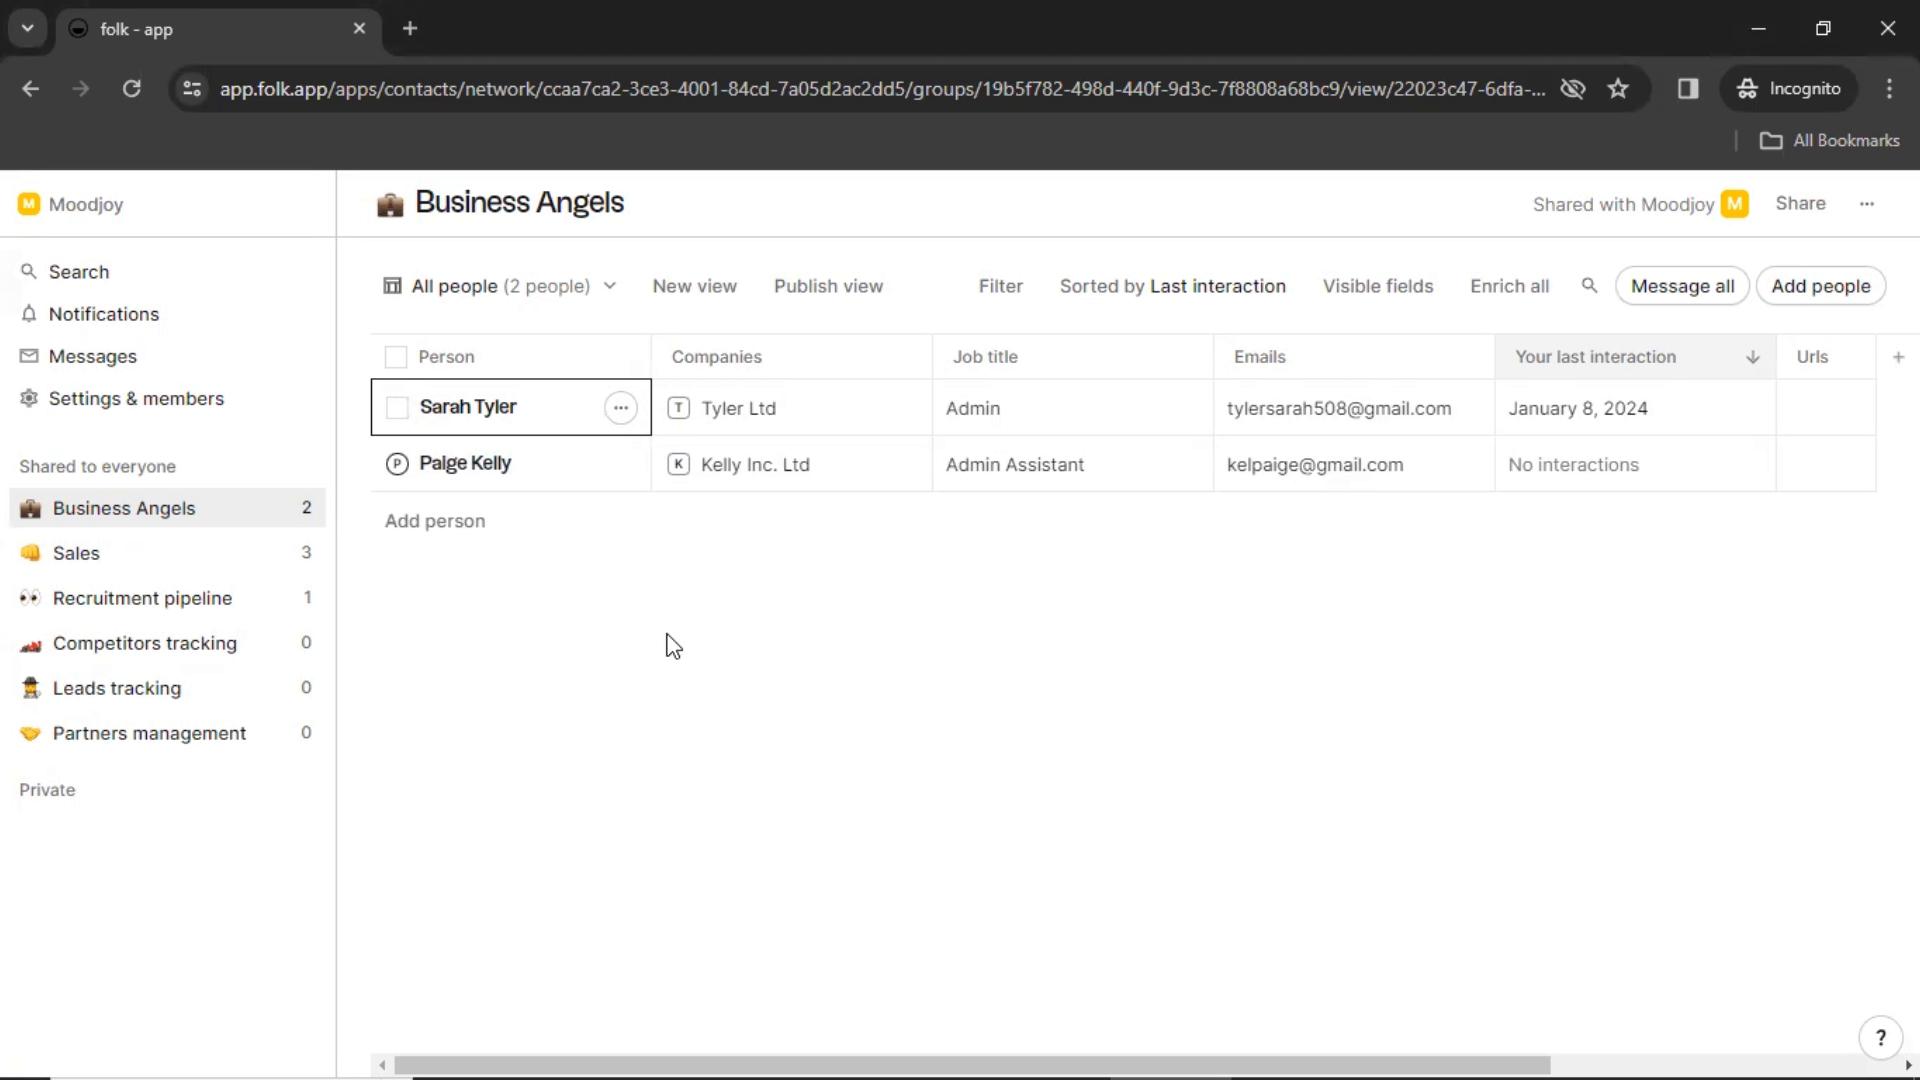
Task: Click the Enrich all icon
Action: click(1510, 286)
